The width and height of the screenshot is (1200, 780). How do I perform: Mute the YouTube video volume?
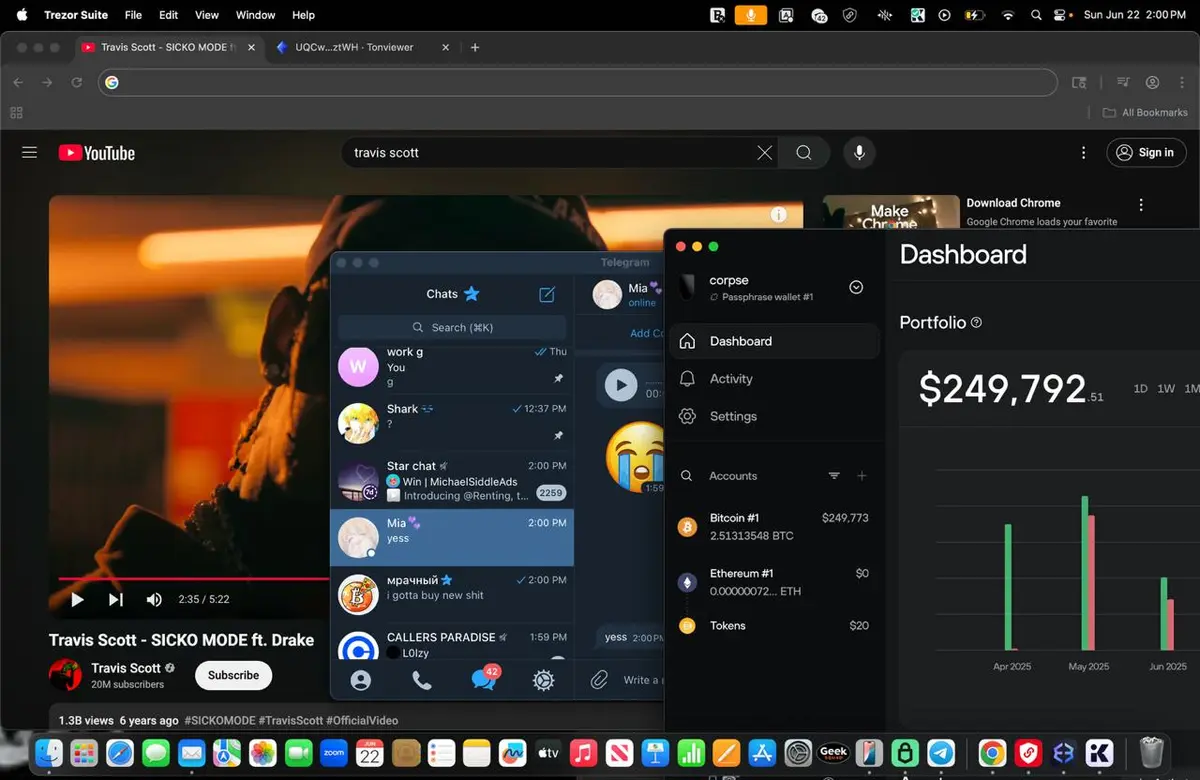point(154,599)
